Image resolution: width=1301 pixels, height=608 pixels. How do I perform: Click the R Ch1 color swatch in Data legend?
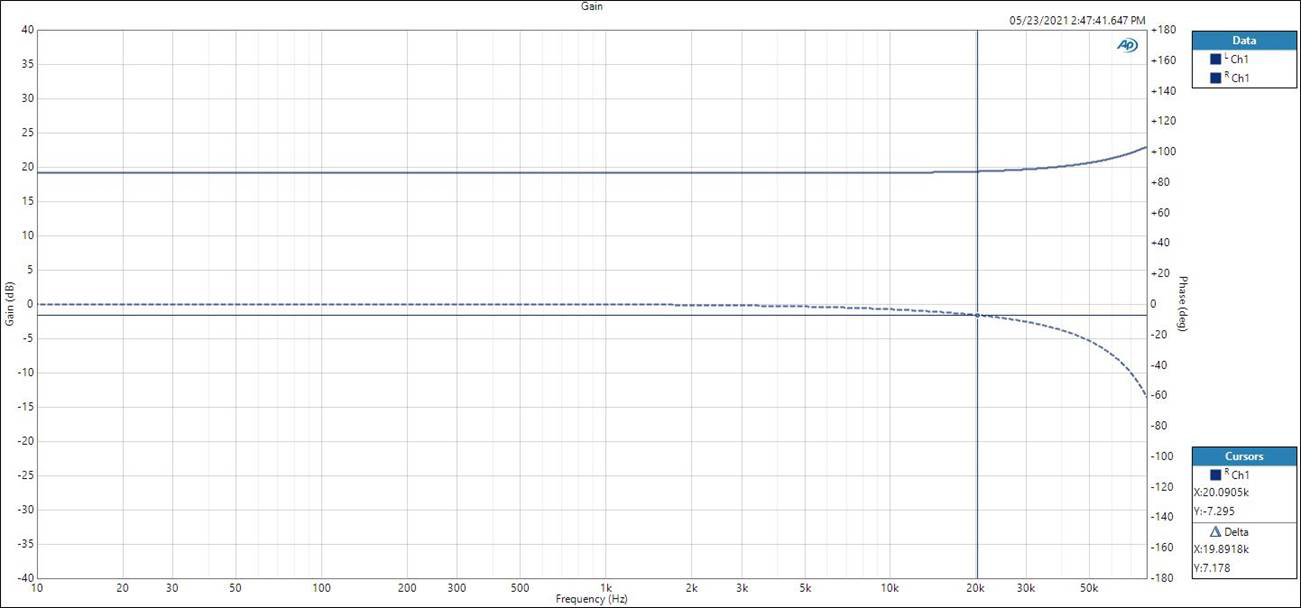pos(1216,78)
